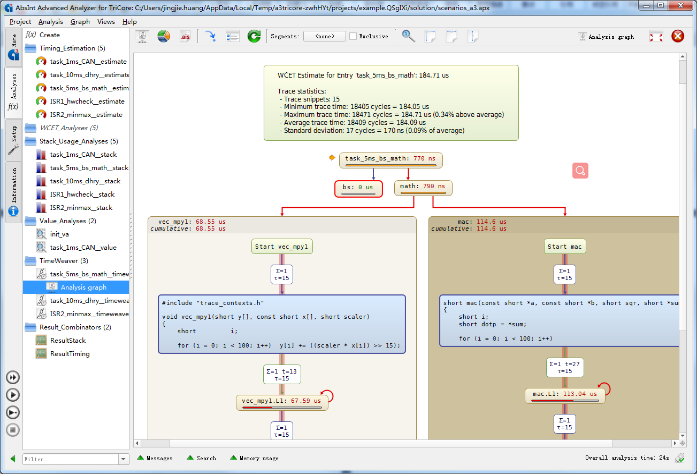Switch to the Analyses side tab
697x474 pixels.
[x=13, y=92]
